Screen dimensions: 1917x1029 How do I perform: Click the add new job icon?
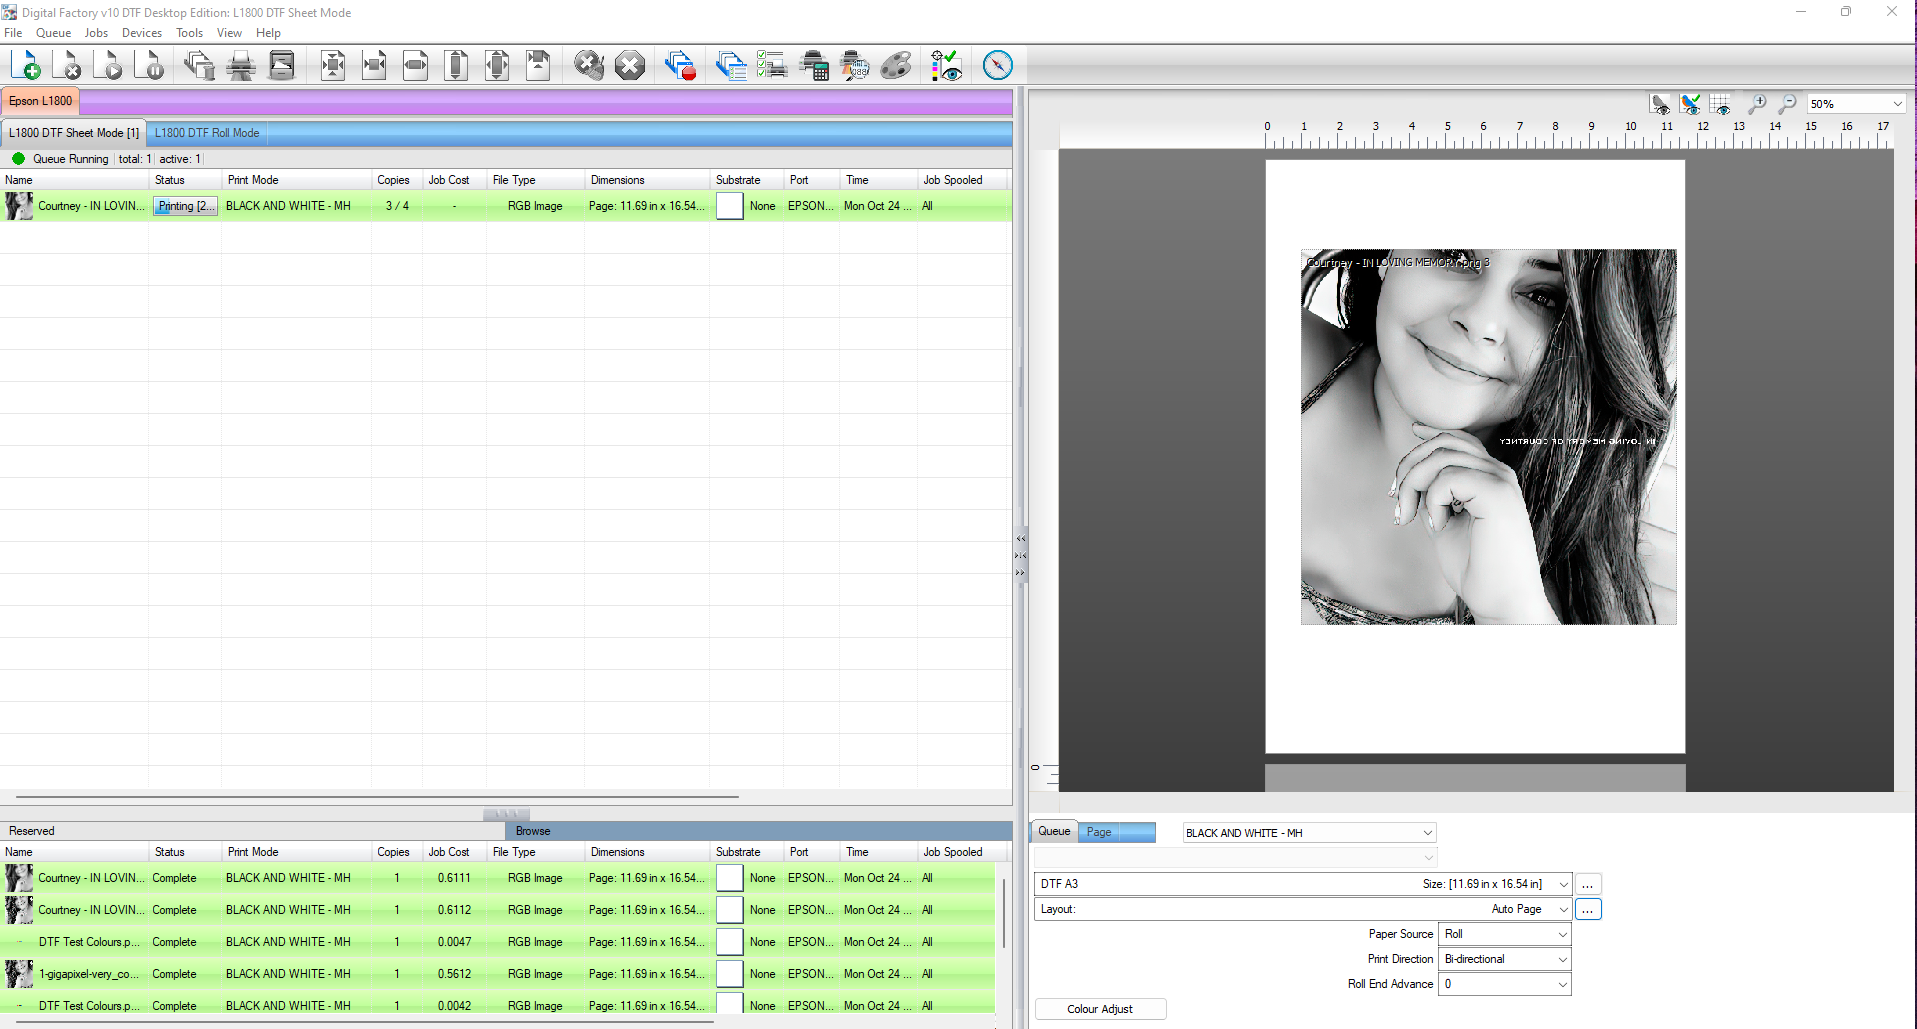tap(26, 66)
